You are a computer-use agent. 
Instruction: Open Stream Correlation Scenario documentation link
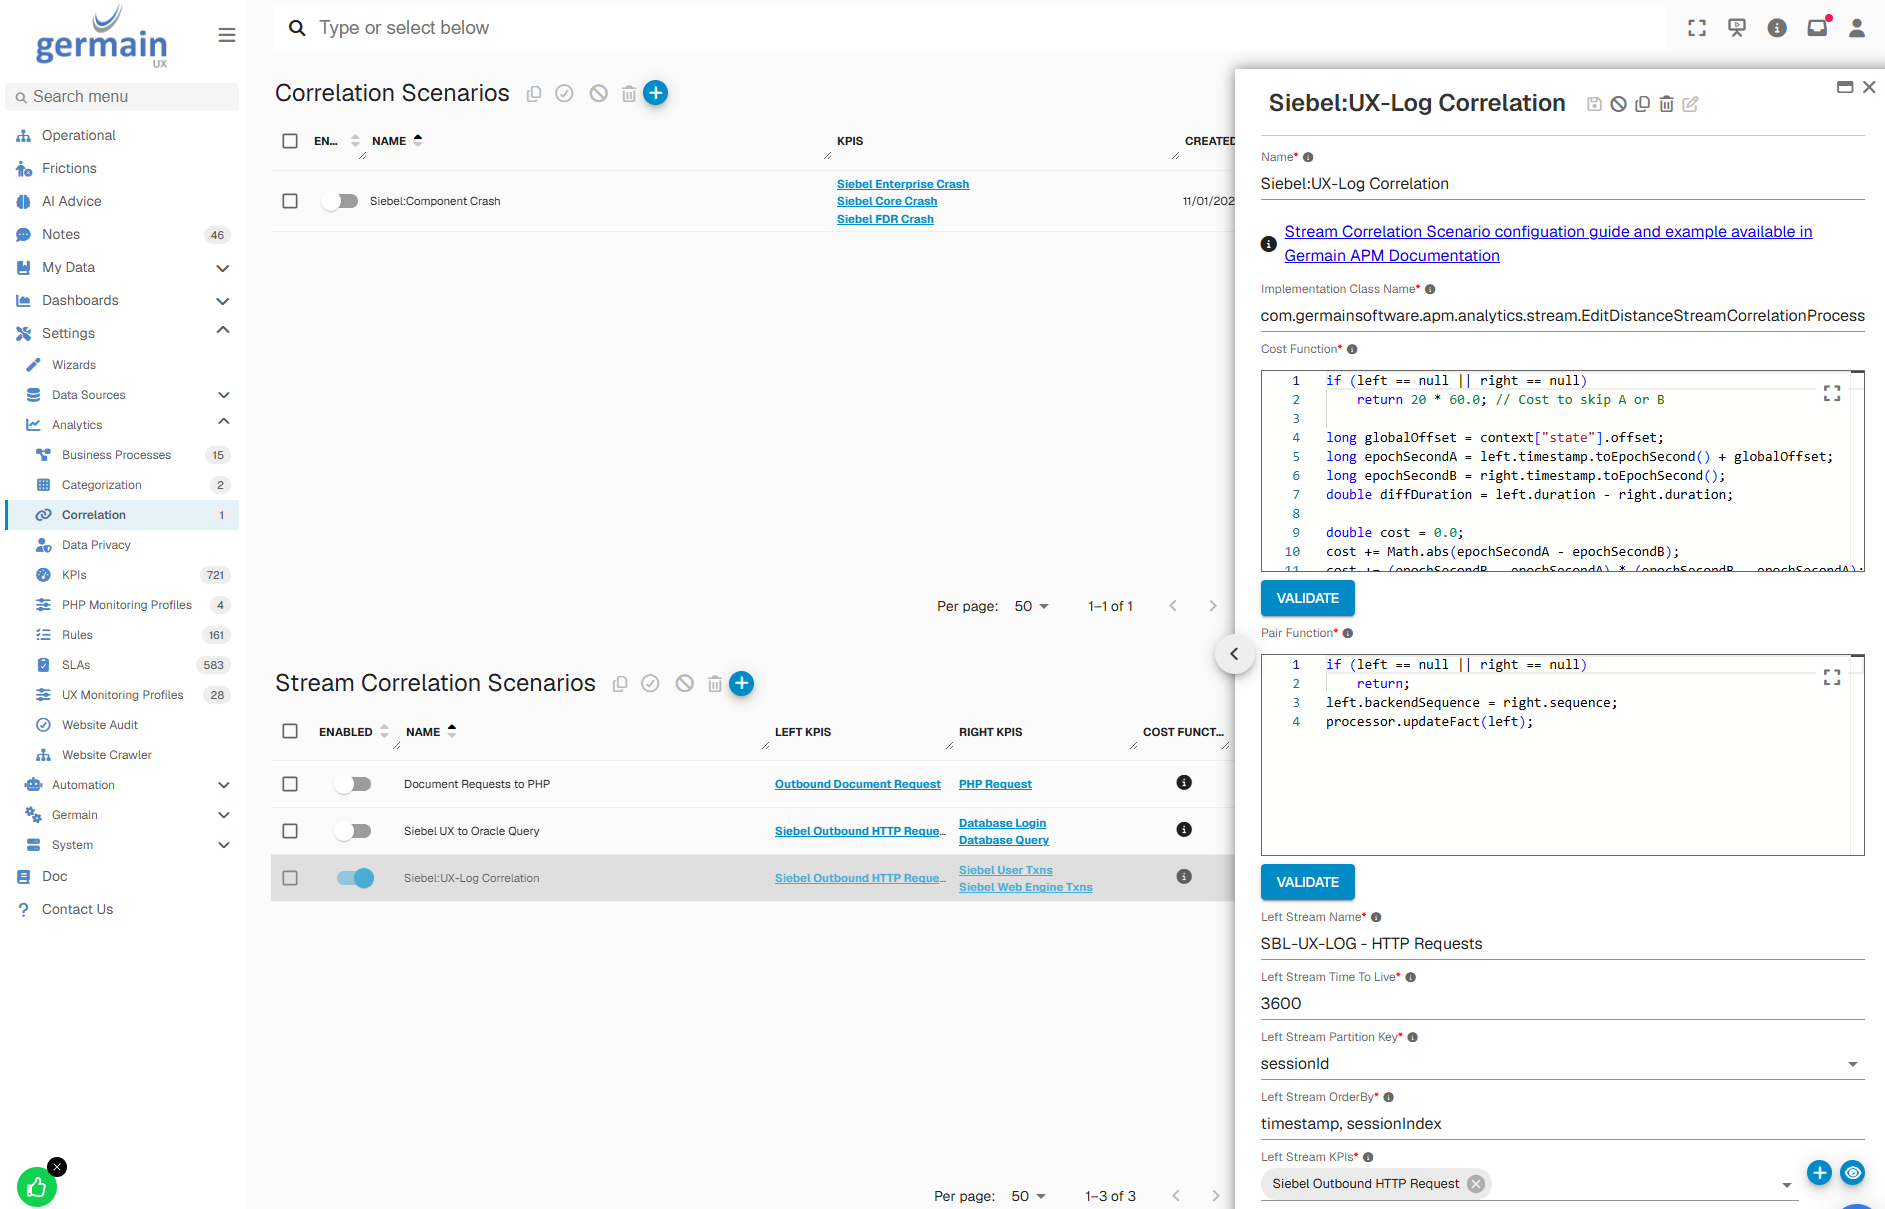point(1548,243)
